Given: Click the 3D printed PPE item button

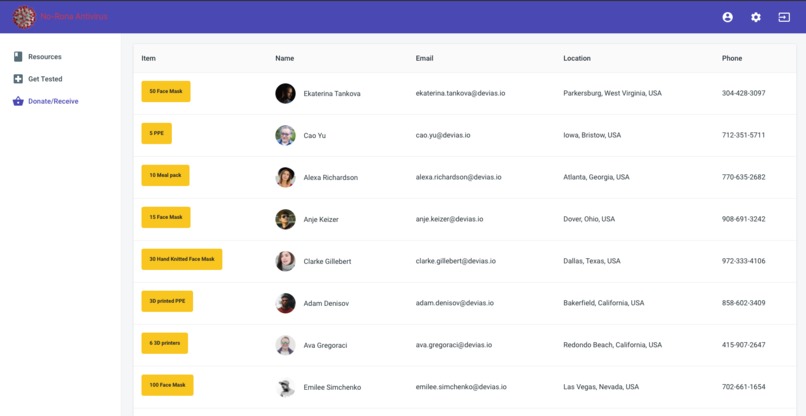Looking at the screenshot, I should 167,301.
